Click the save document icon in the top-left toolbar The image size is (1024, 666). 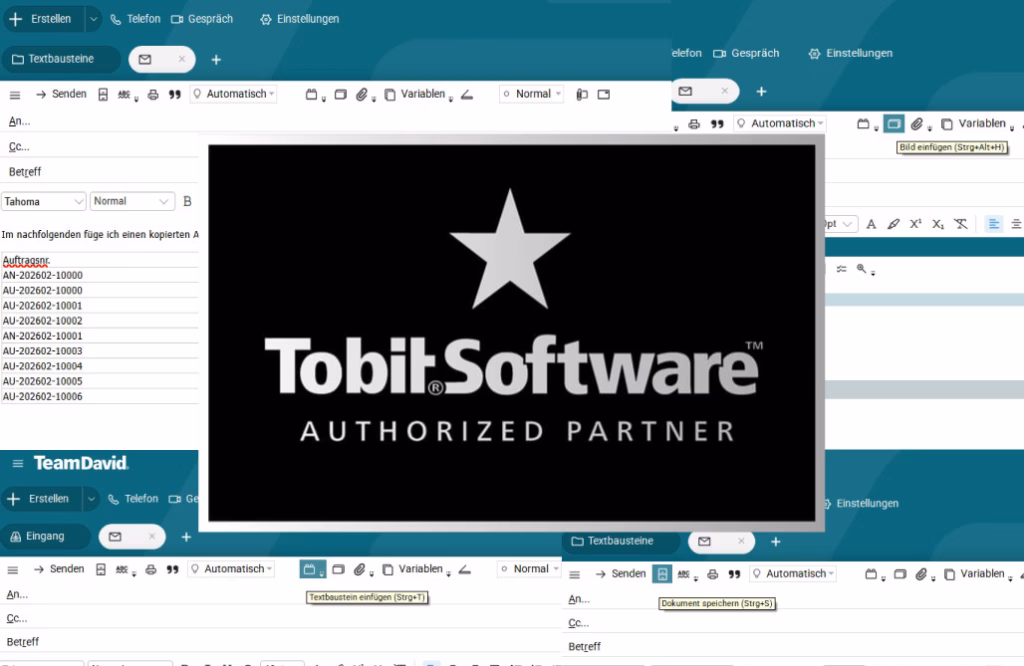tap(103, 95)
